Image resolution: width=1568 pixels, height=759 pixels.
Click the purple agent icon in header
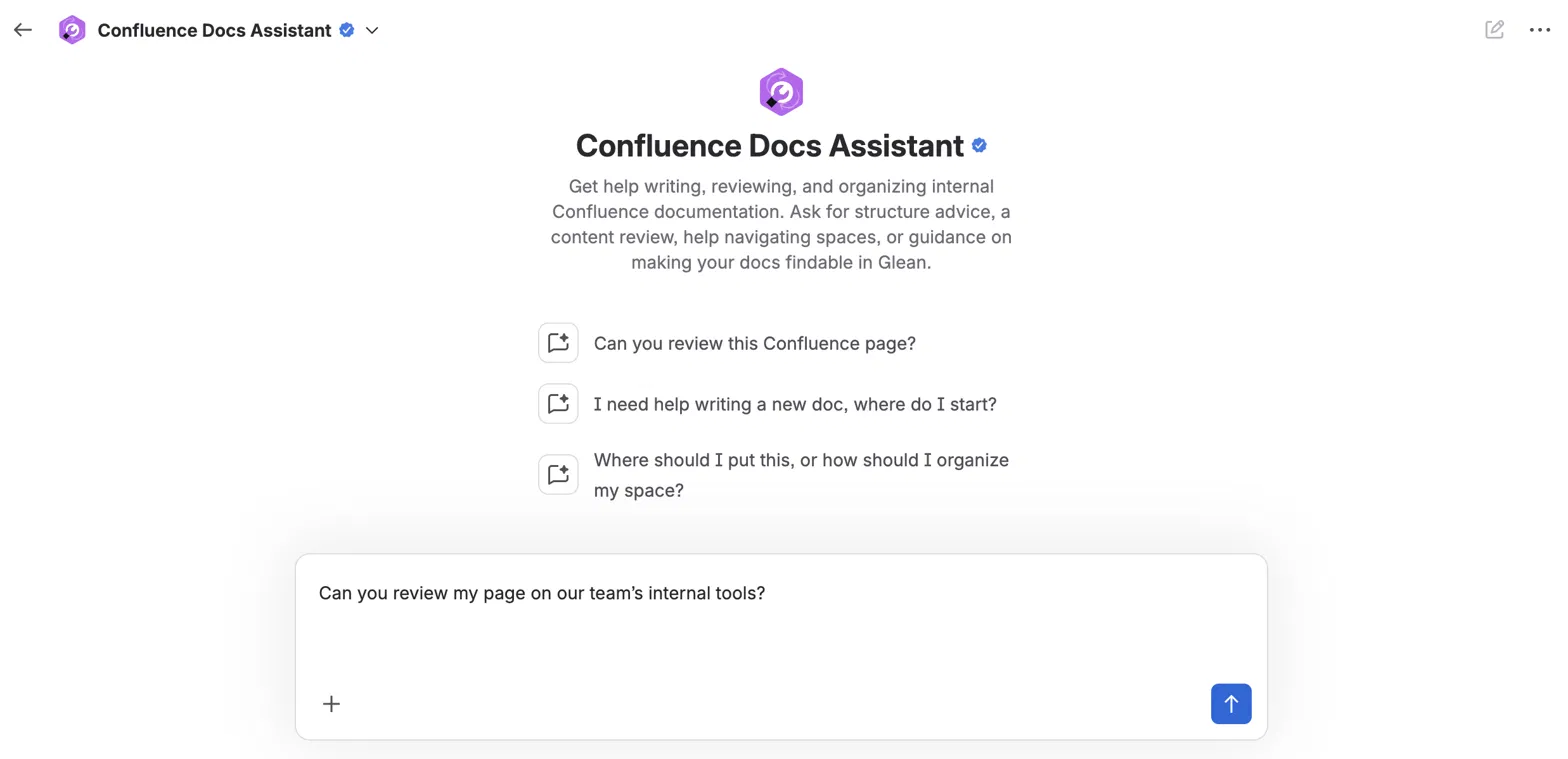pyautogui.click(x=72, y=30)
